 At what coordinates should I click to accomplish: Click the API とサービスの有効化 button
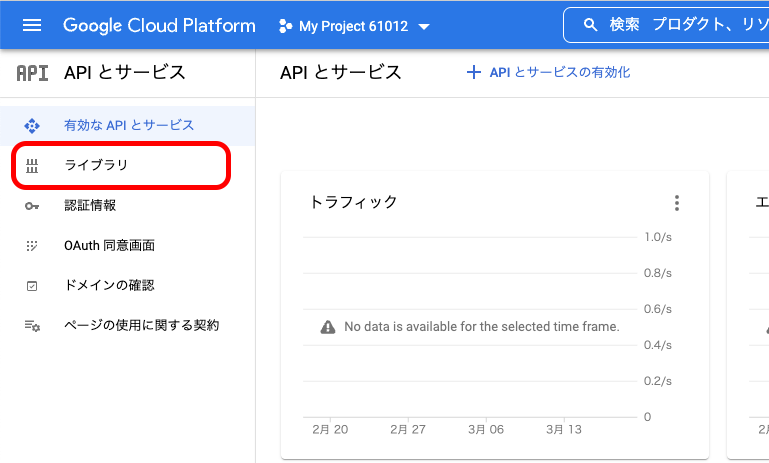tap(549, 72)
